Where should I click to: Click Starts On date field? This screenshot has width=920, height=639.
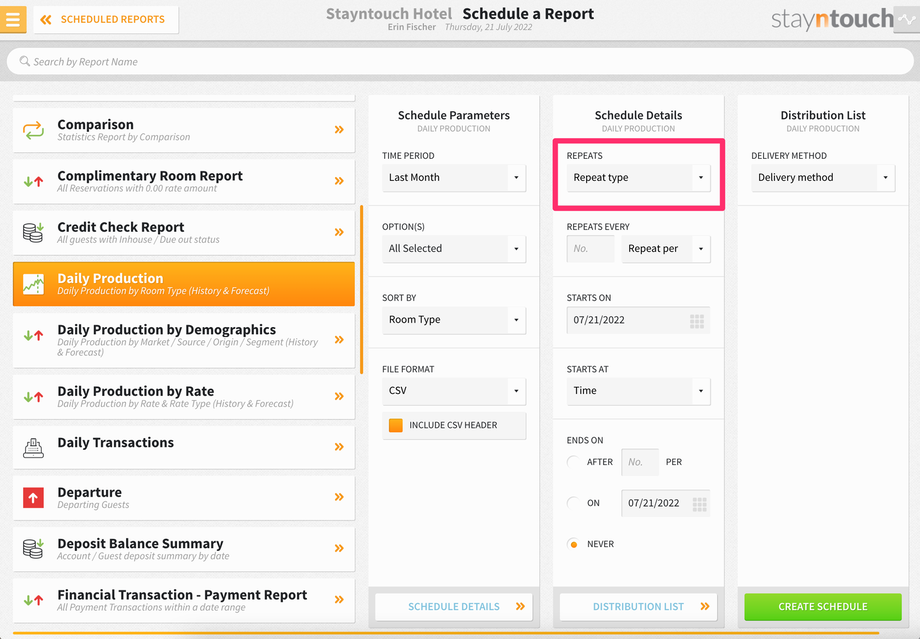638,320
